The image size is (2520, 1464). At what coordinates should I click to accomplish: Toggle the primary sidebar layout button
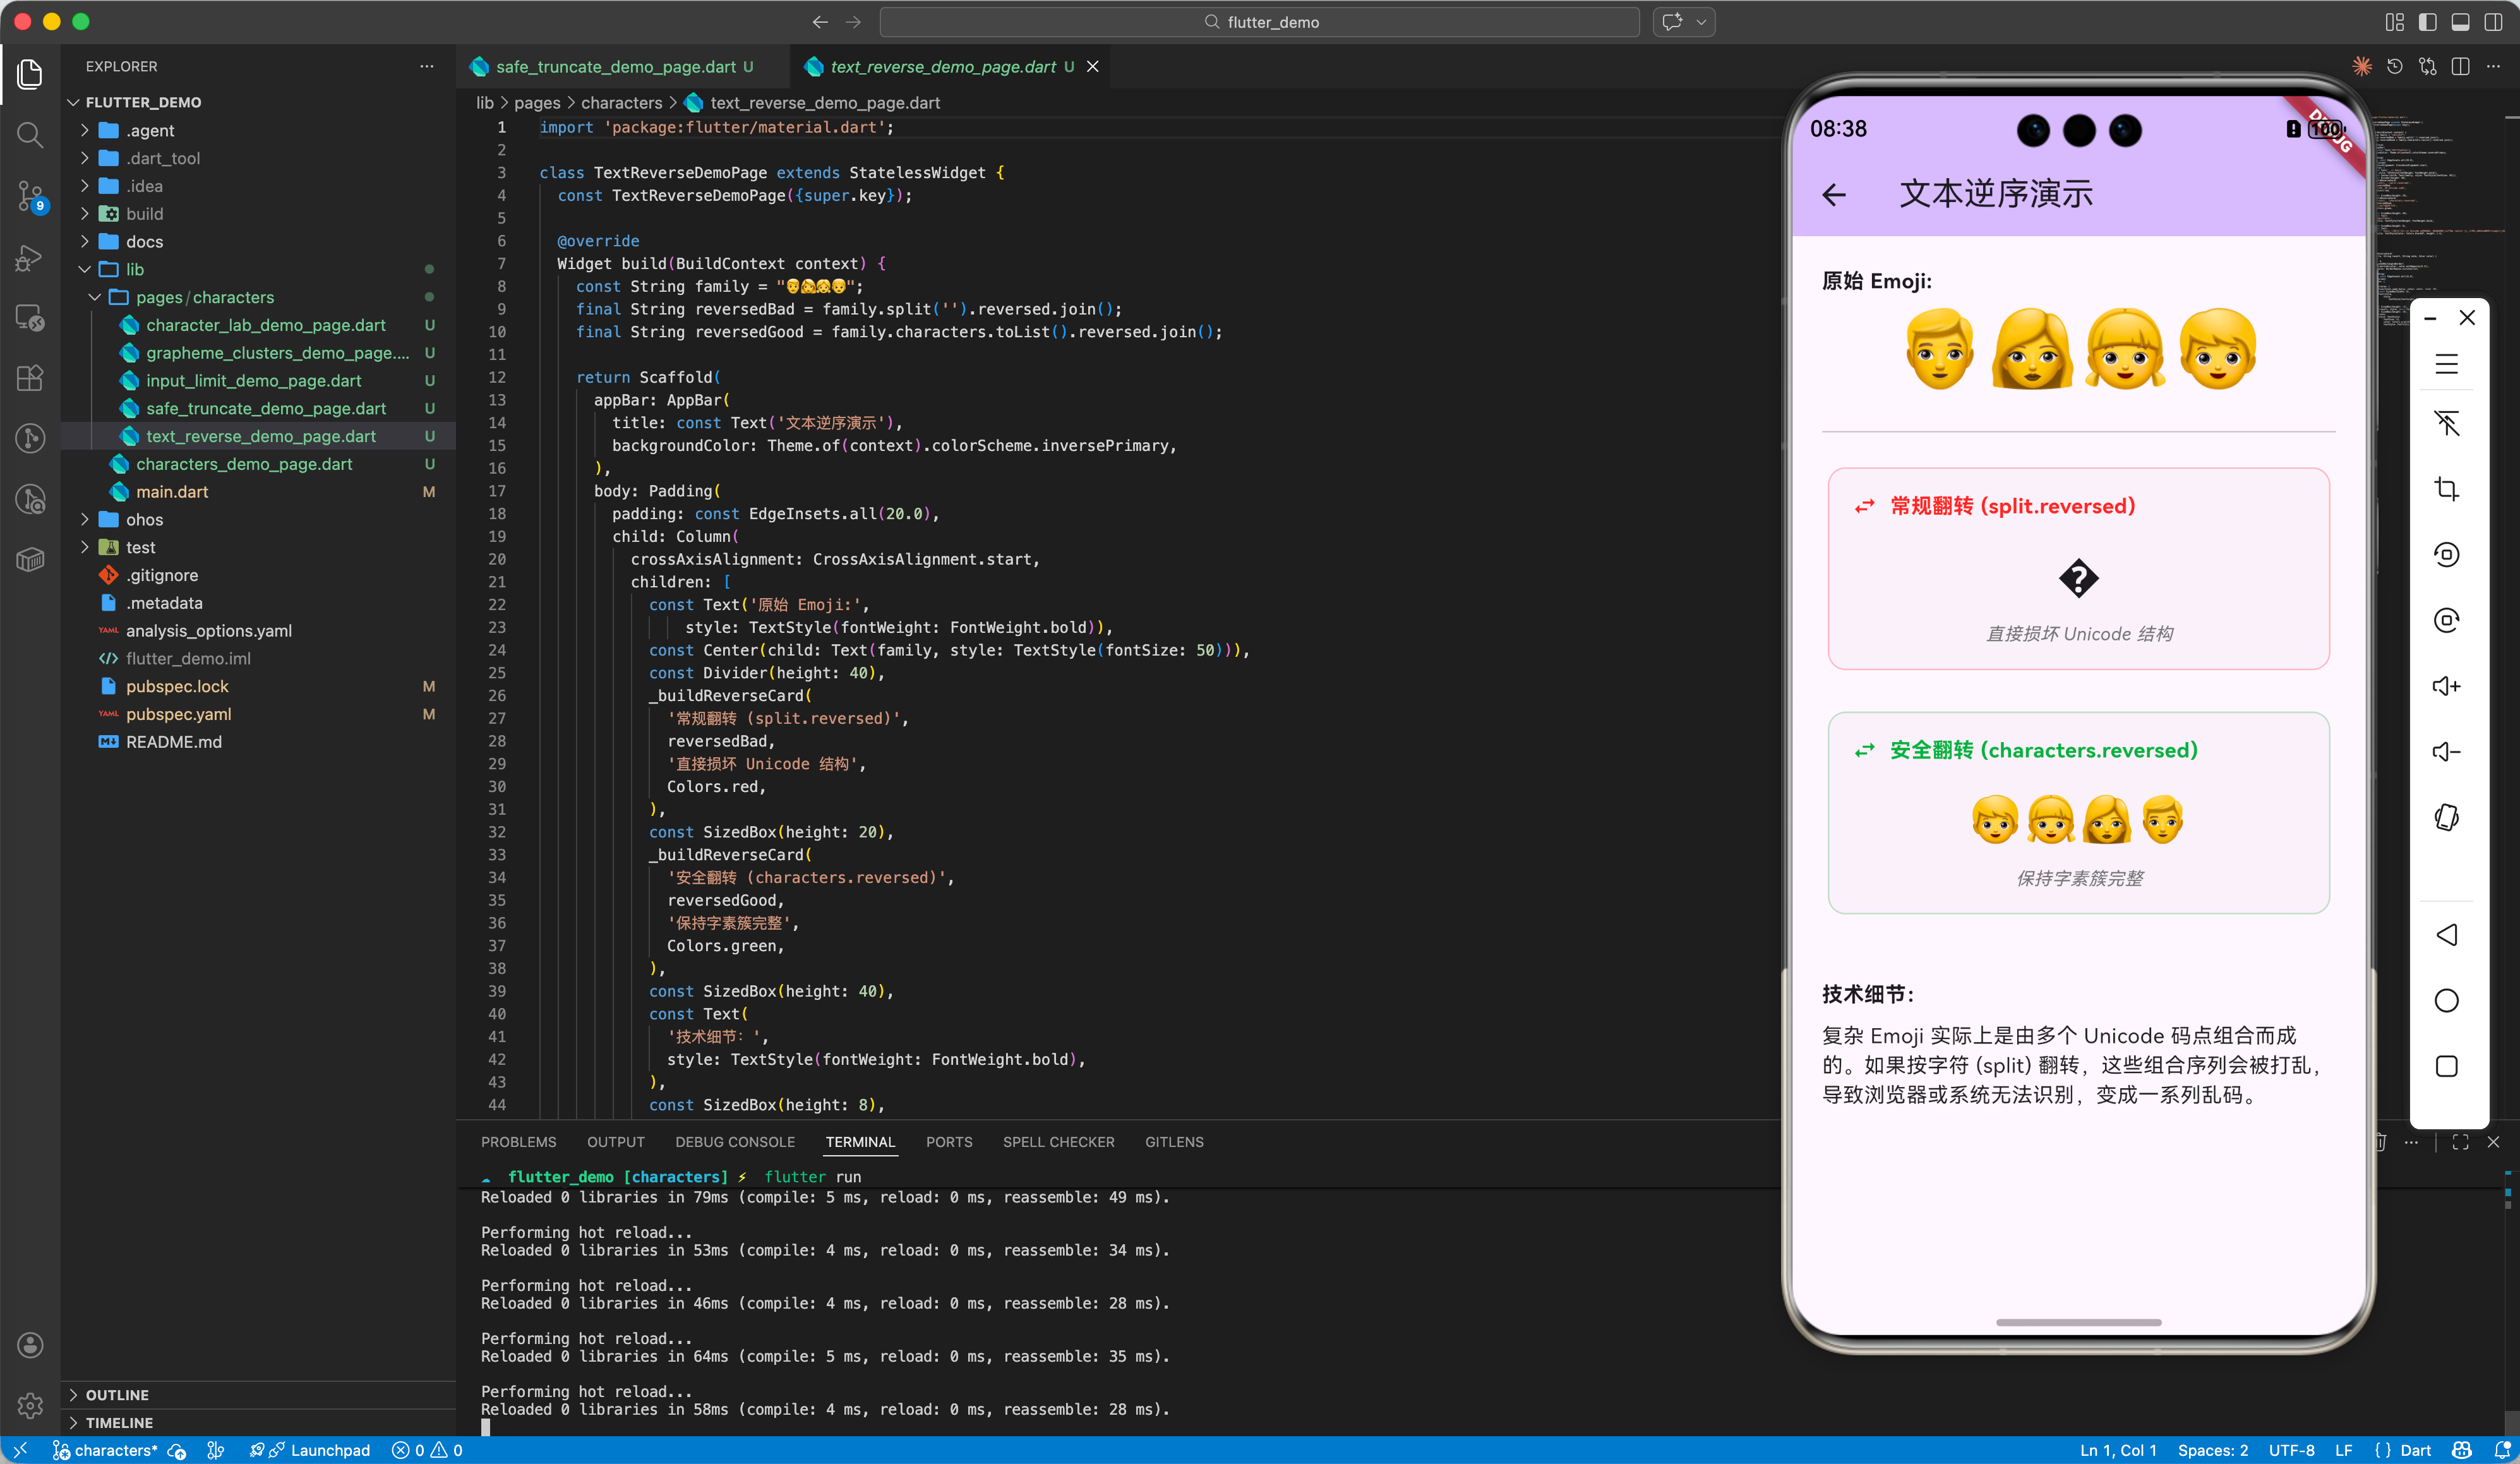[2427, 22]
